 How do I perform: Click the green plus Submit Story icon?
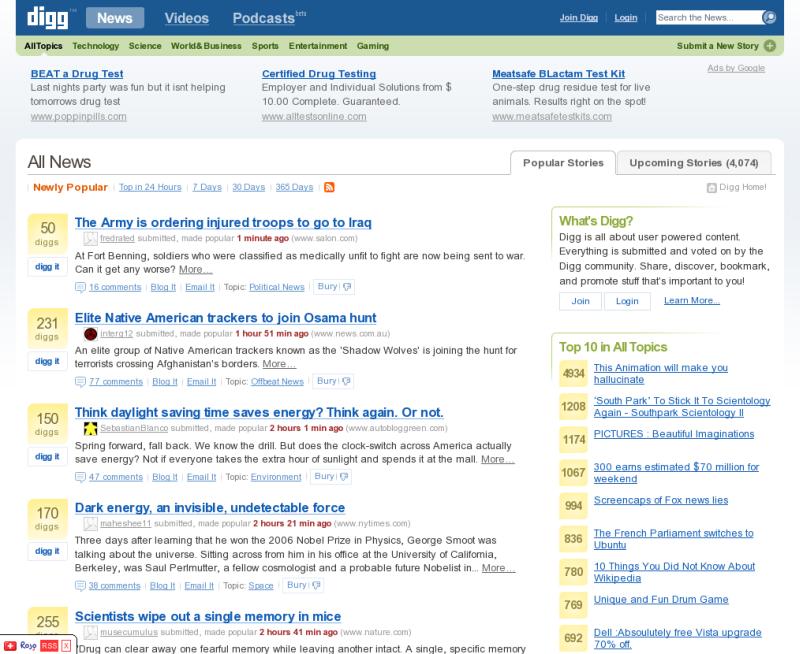[x=769, y=46]
